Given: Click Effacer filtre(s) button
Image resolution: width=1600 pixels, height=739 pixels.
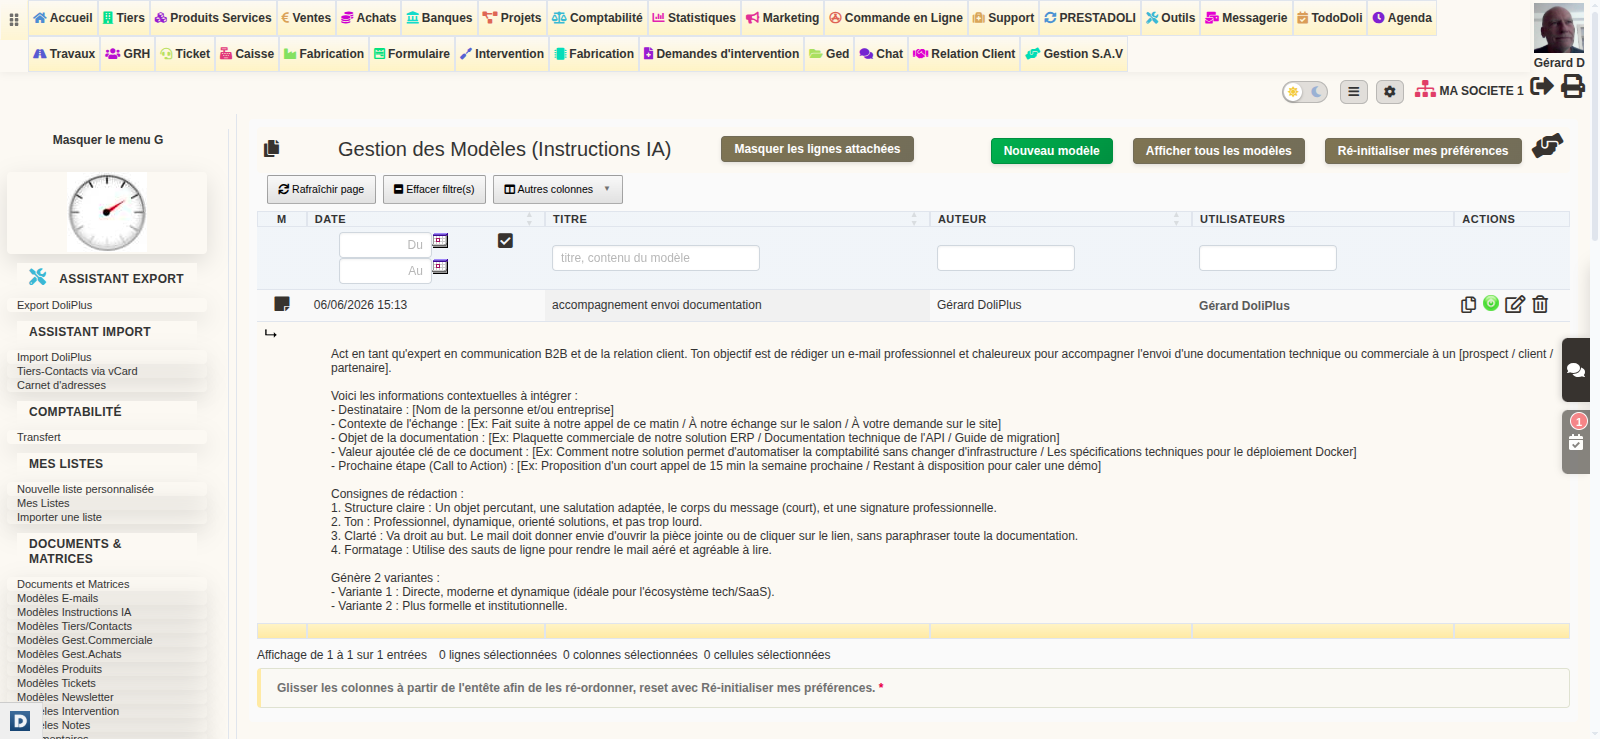Looking at the screenshot, I should (x=434, y=189).
